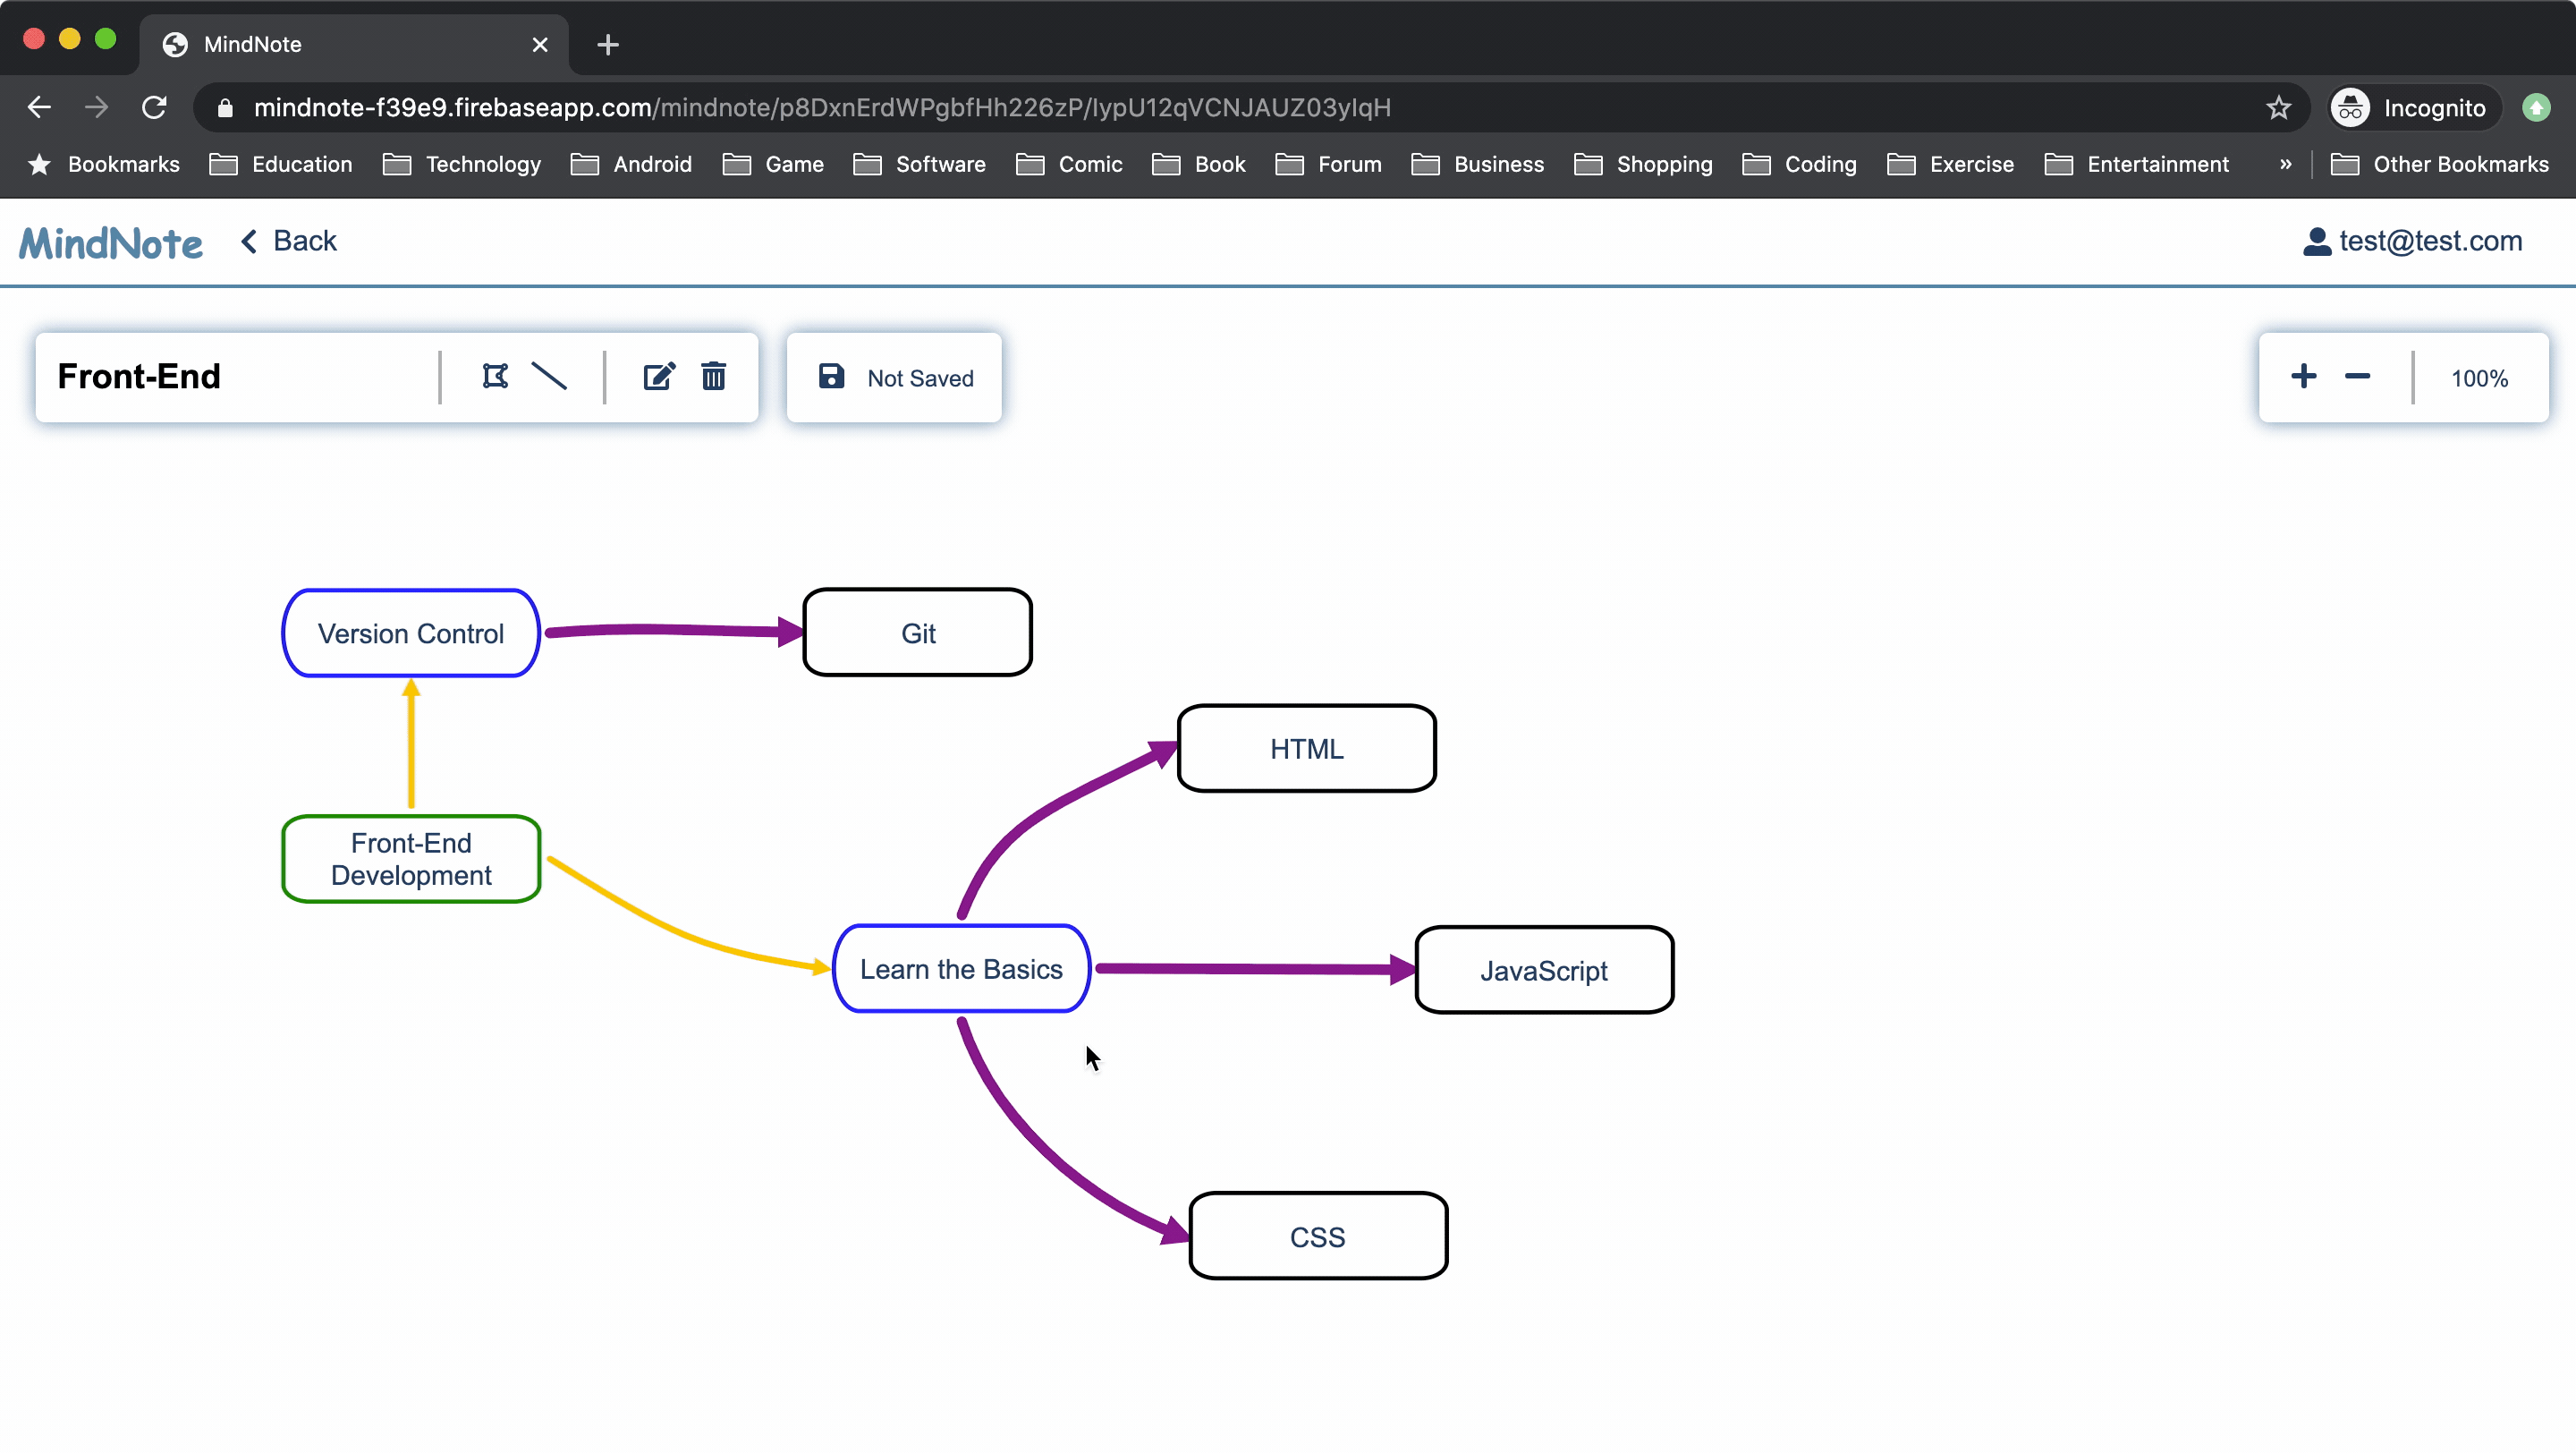Click the Not Saved label

(920, 378)
